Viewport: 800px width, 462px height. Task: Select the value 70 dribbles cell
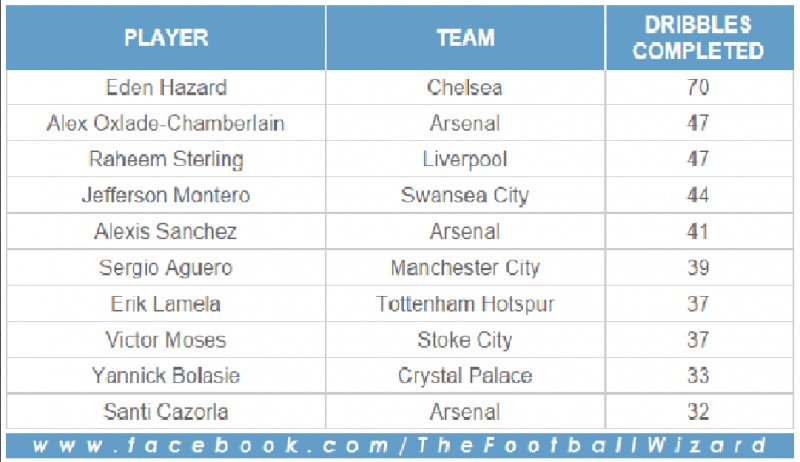[699, 88]
